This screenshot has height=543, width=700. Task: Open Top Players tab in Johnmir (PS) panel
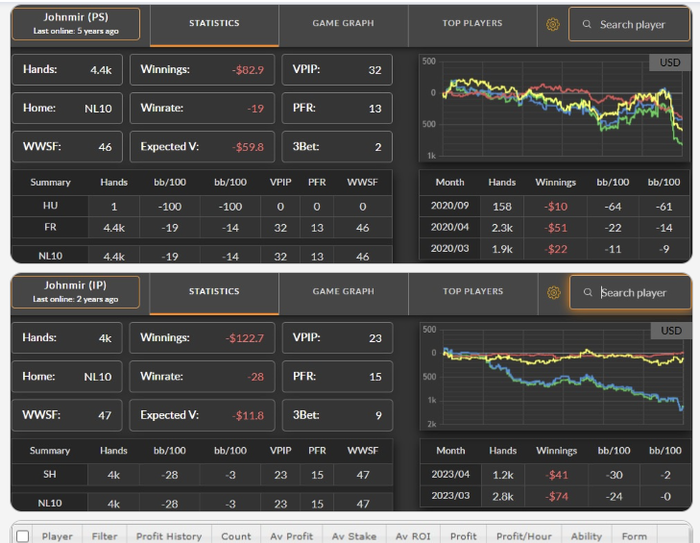(x=472, y=26)
